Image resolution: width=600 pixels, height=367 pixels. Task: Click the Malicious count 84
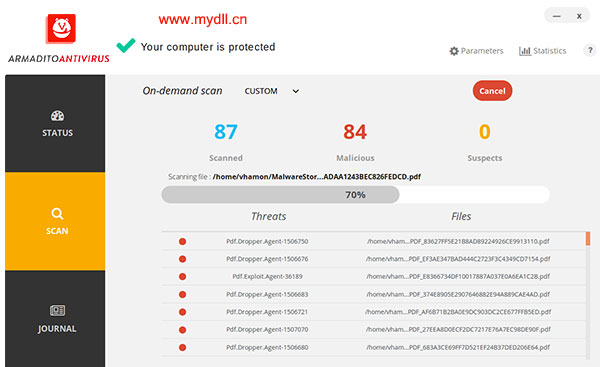pos(355,132)
